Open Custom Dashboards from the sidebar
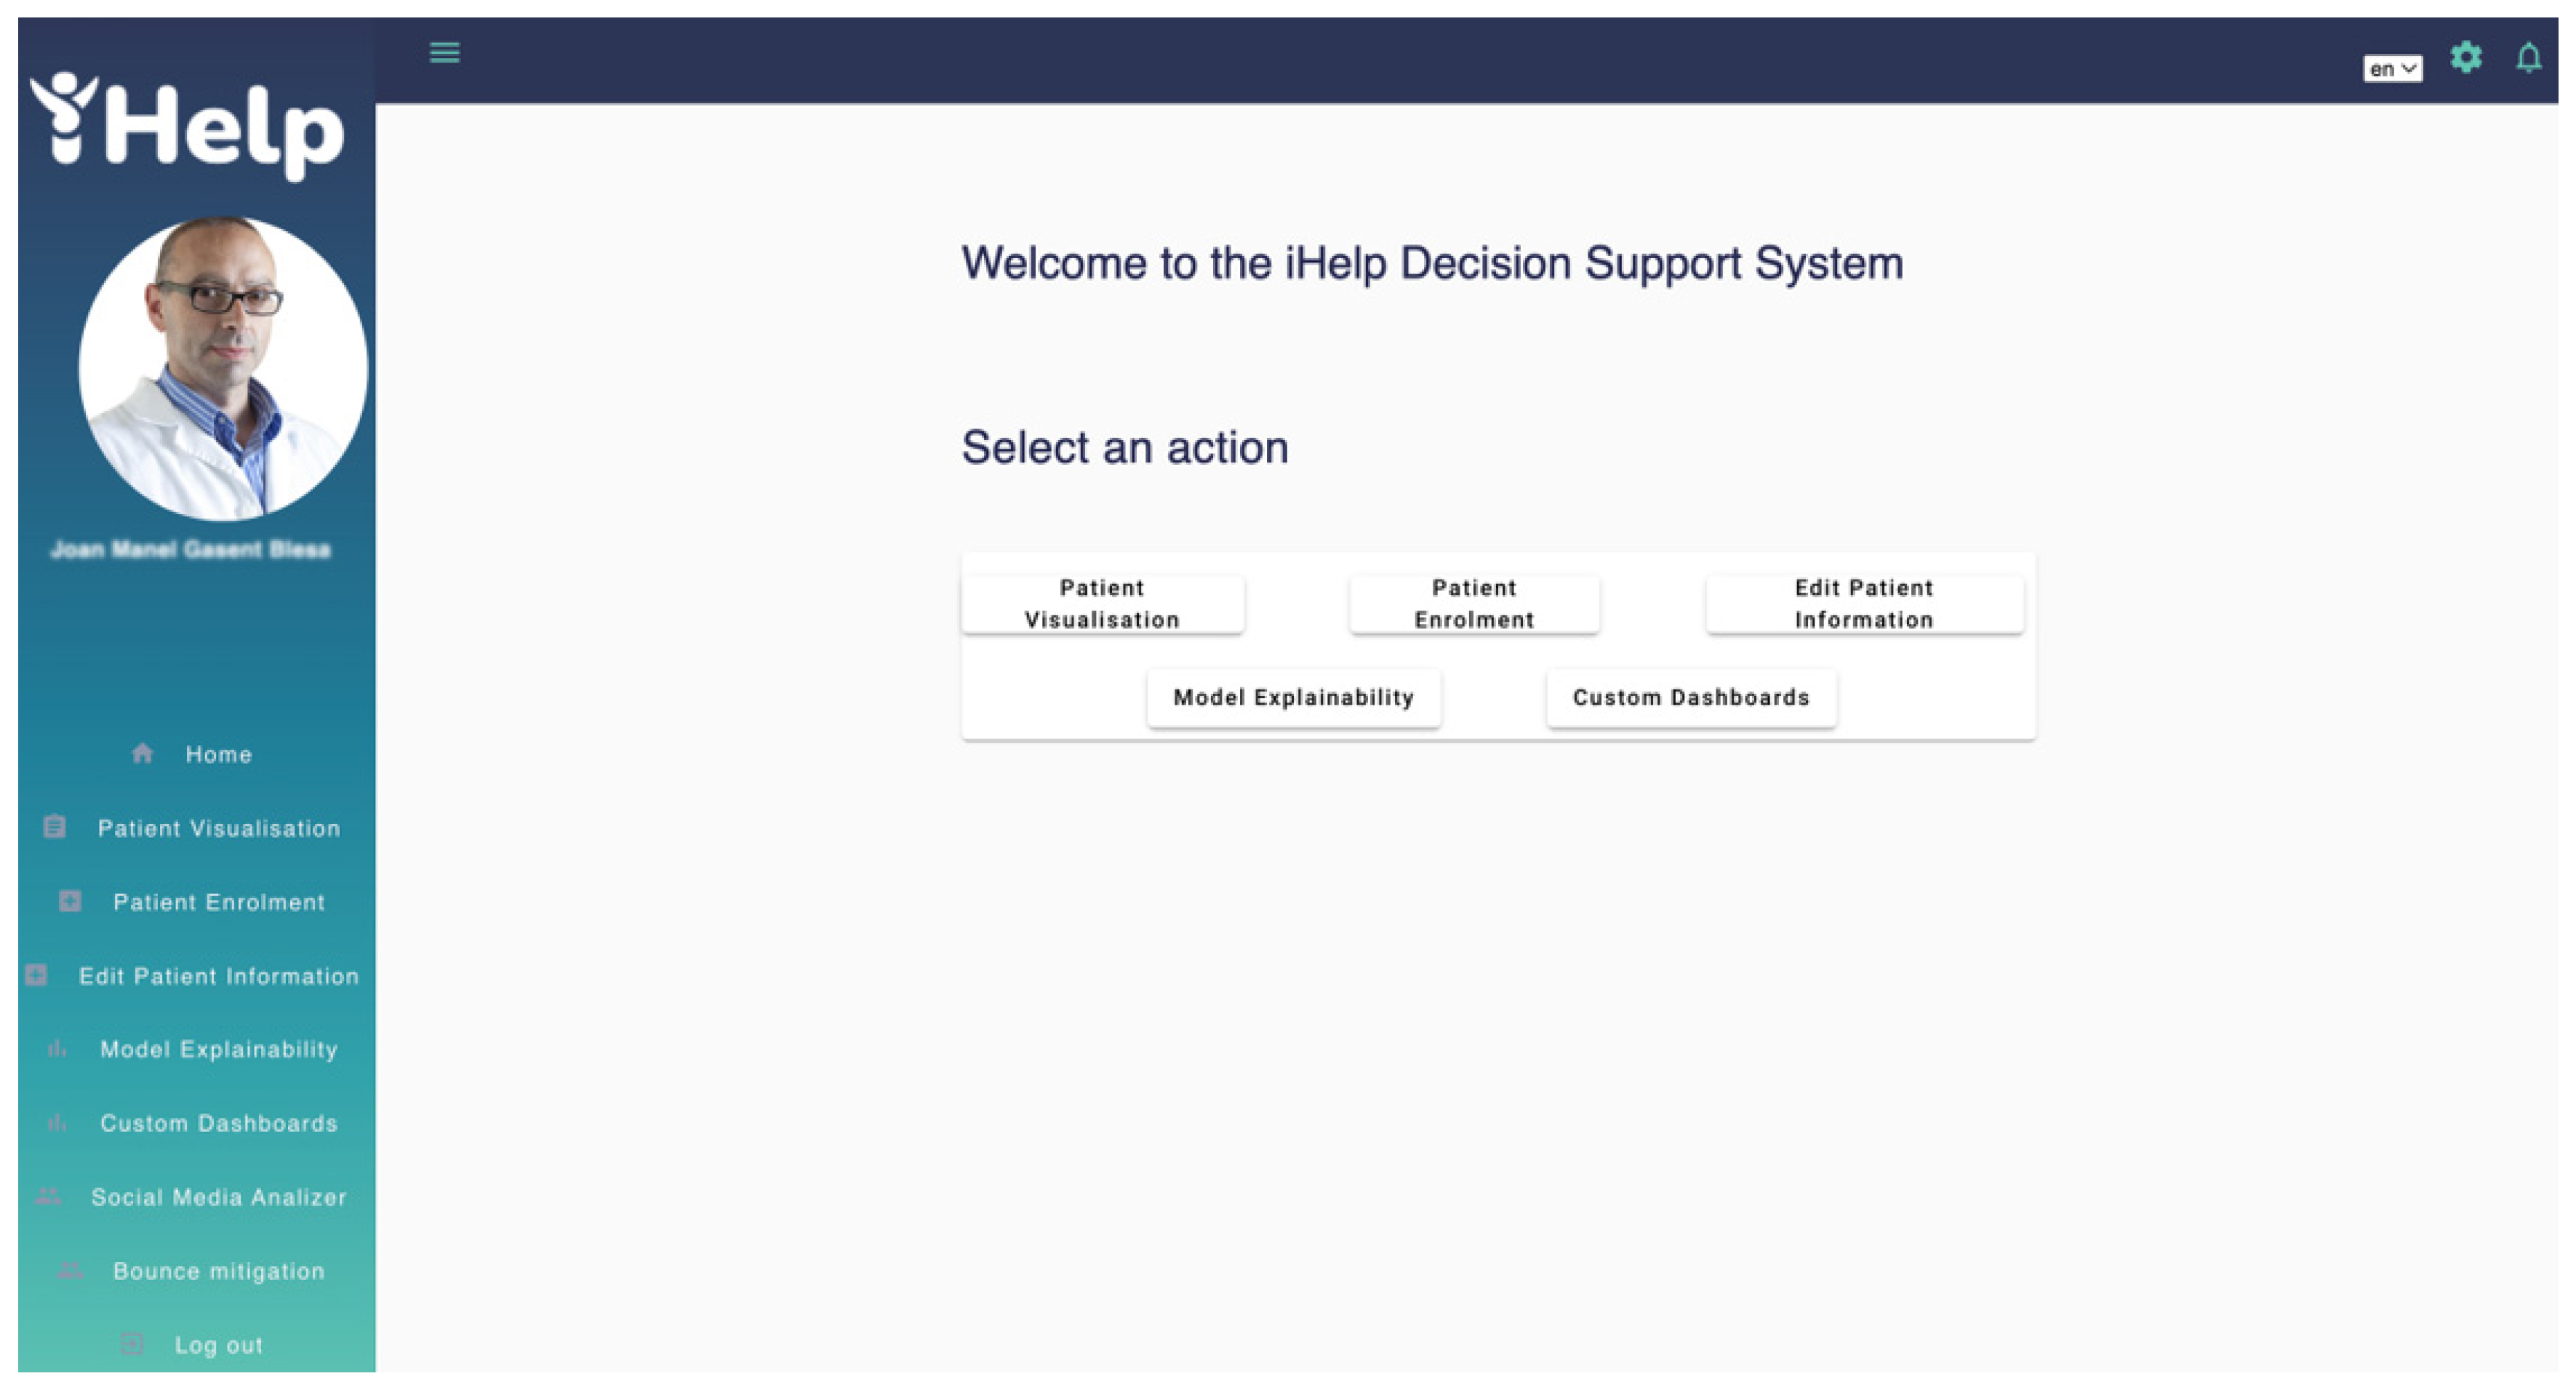 pyautogui.click(x=218, y=1123)
